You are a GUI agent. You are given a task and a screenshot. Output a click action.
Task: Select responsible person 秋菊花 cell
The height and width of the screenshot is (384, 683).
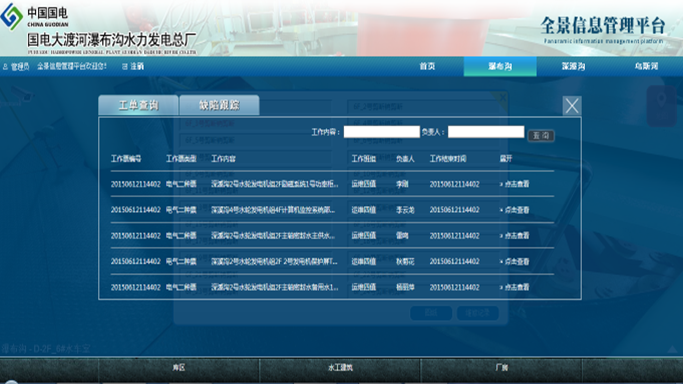[405, 261]
